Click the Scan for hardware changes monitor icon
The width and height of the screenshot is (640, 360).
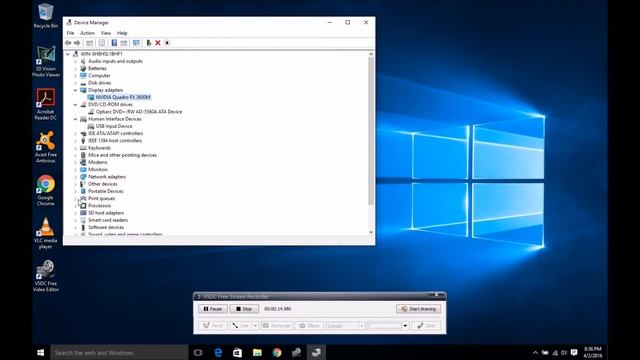tap(136, 43)
